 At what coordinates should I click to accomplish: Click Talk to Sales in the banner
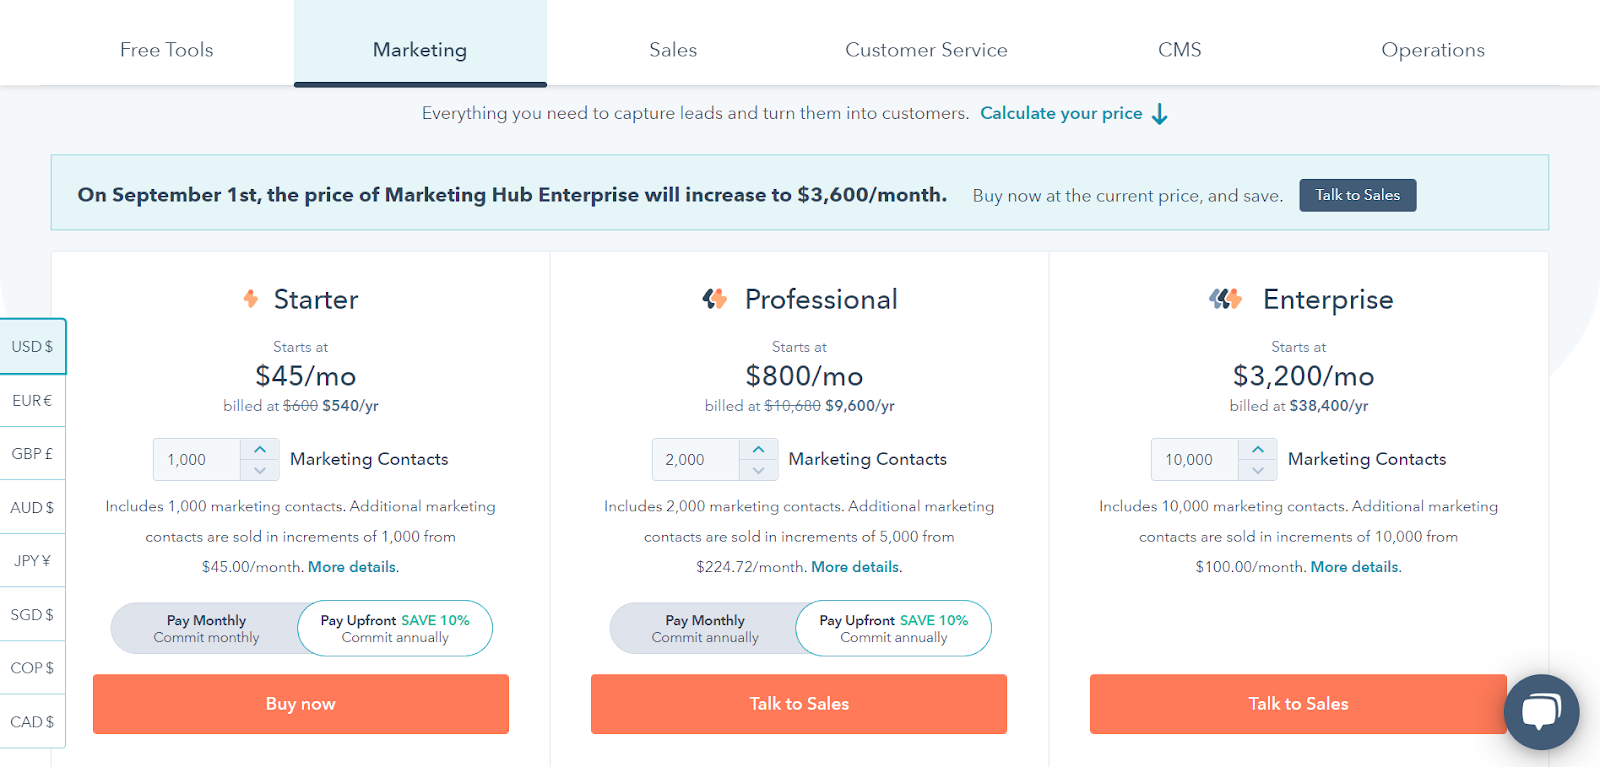tap(1357, 195)
